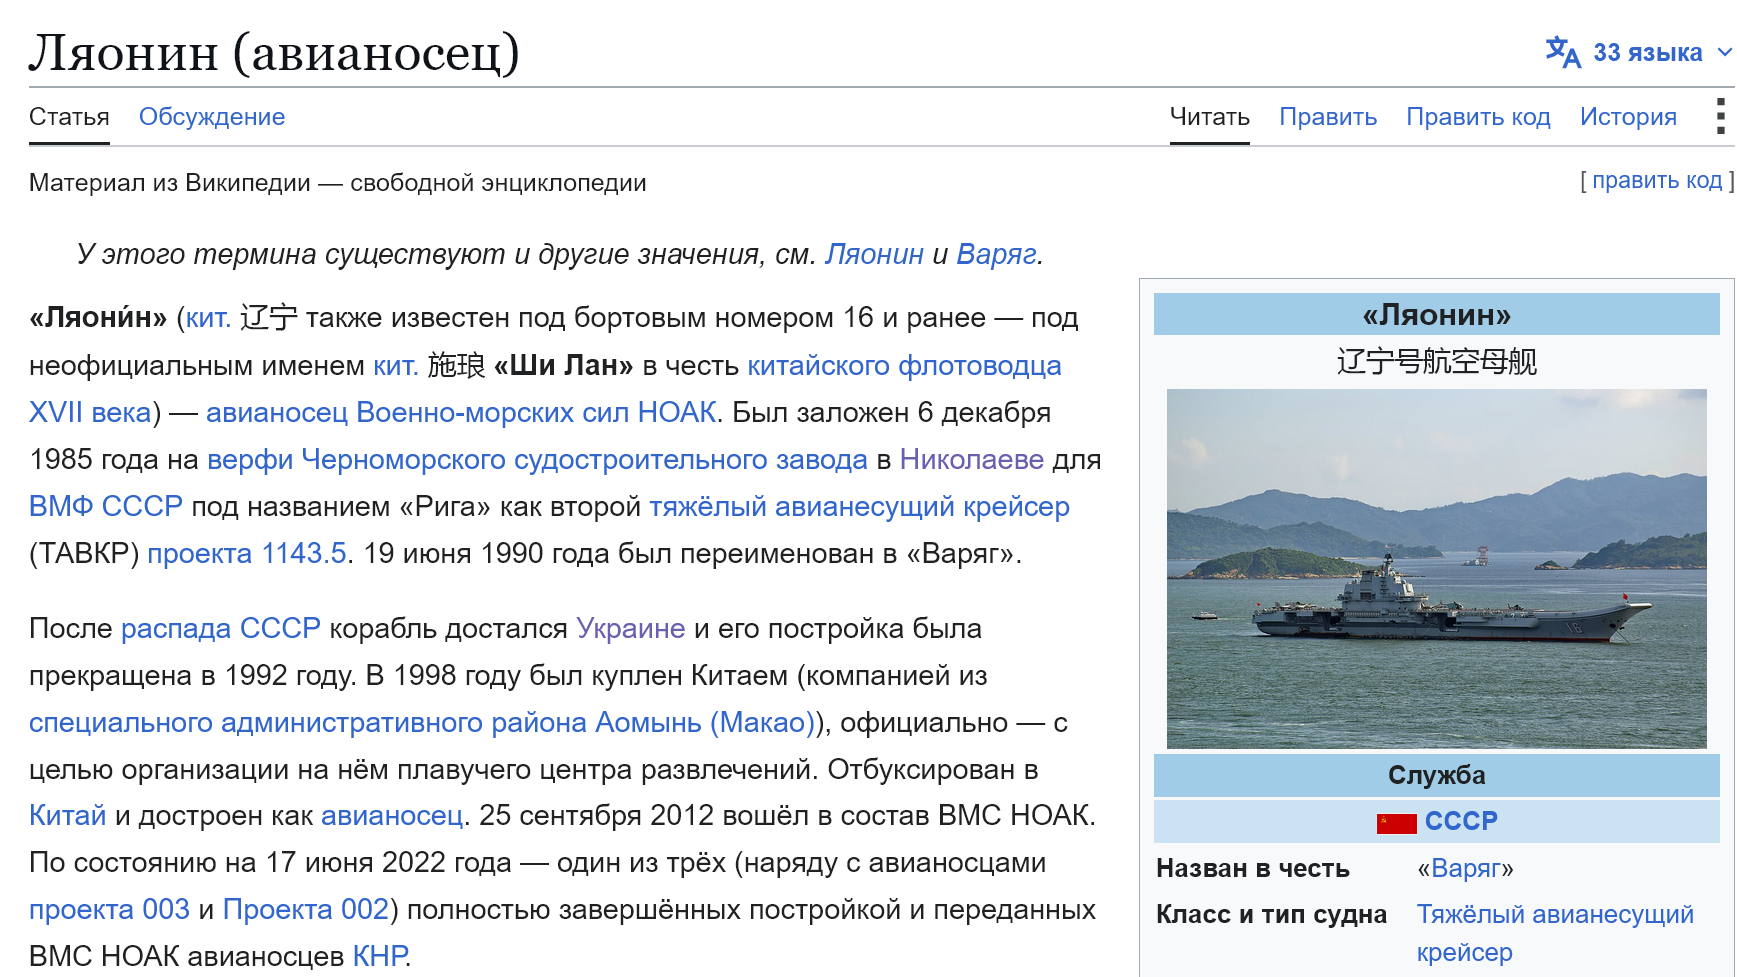Open the проекта 003 link
The image size is (1737, 977).
click(x=109, y=909)
